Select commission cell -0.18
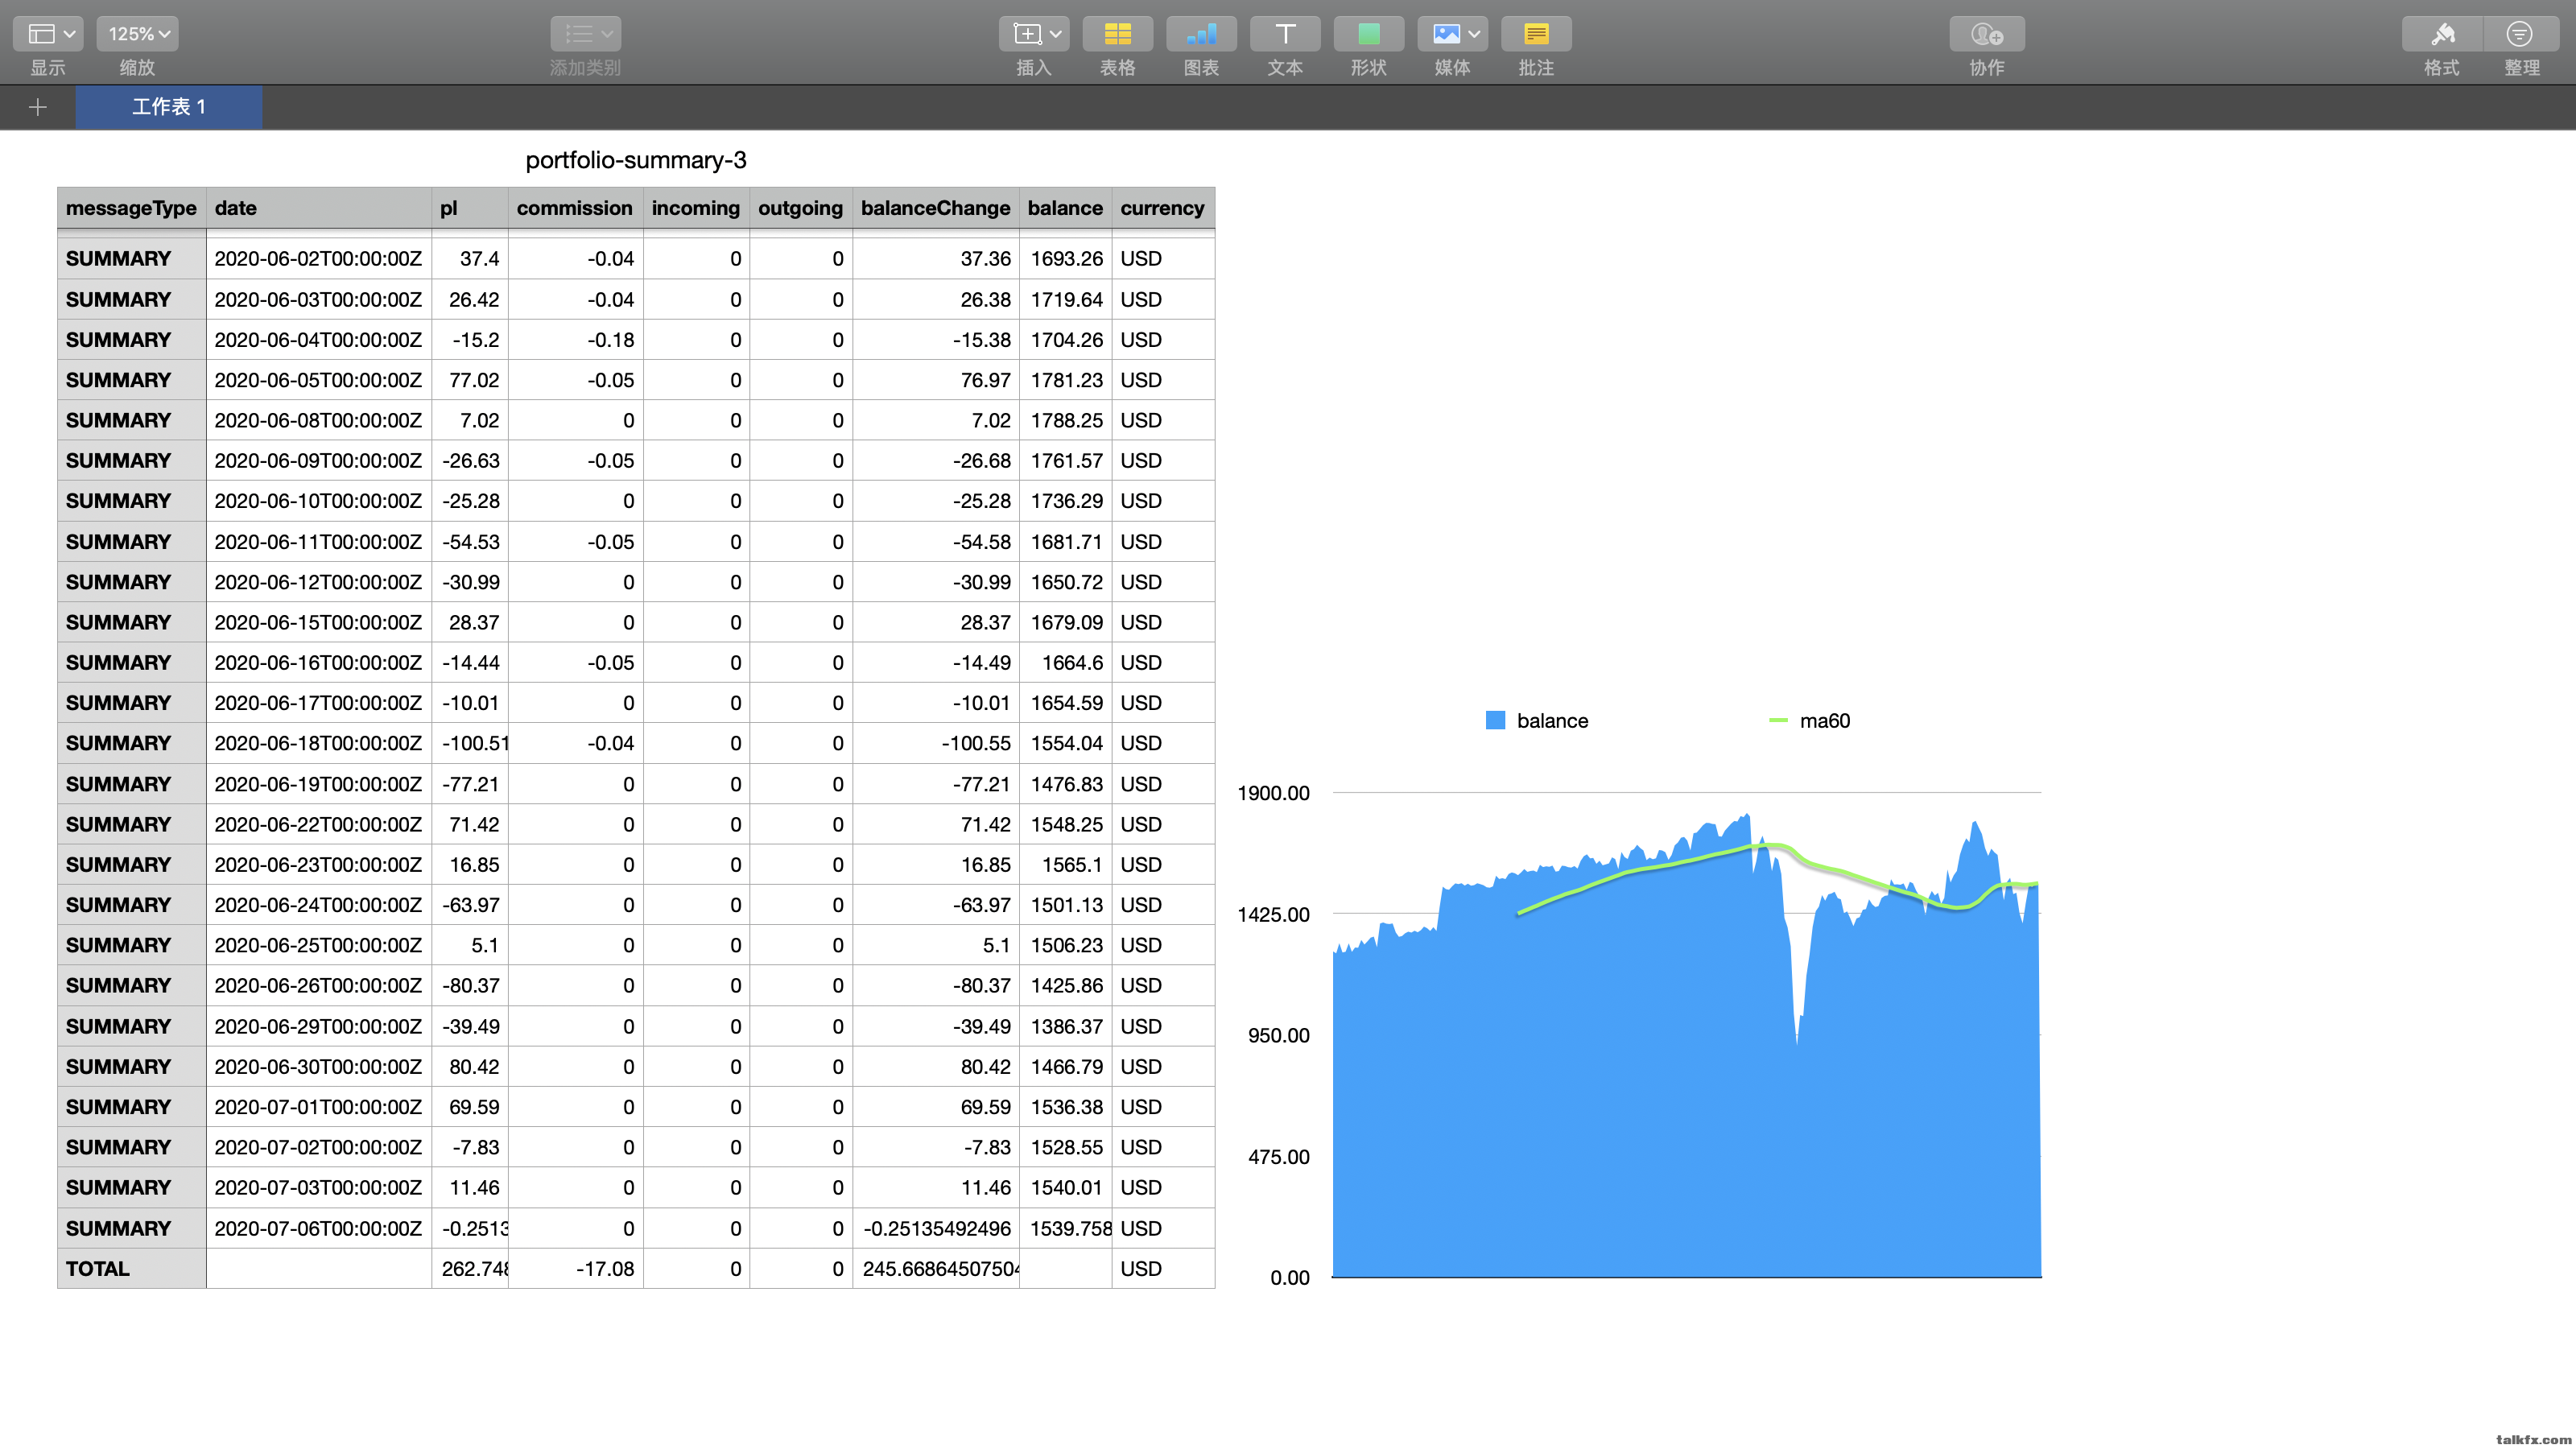The image size is (2576, 1449). click(x=575, y=340)
